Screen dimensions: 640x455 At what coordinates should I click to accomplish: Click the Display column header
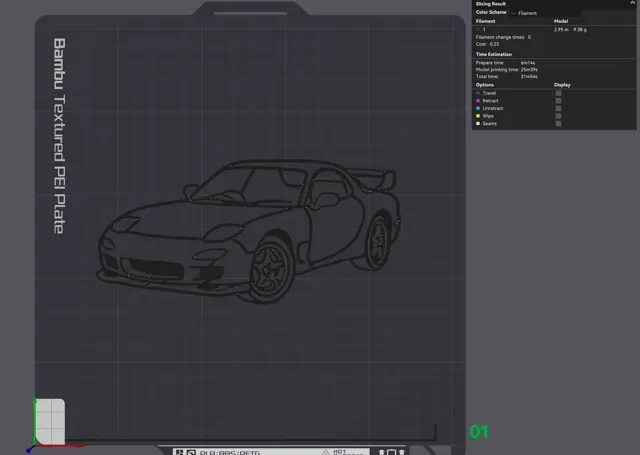pyautogui.click(x=562, y=85)
